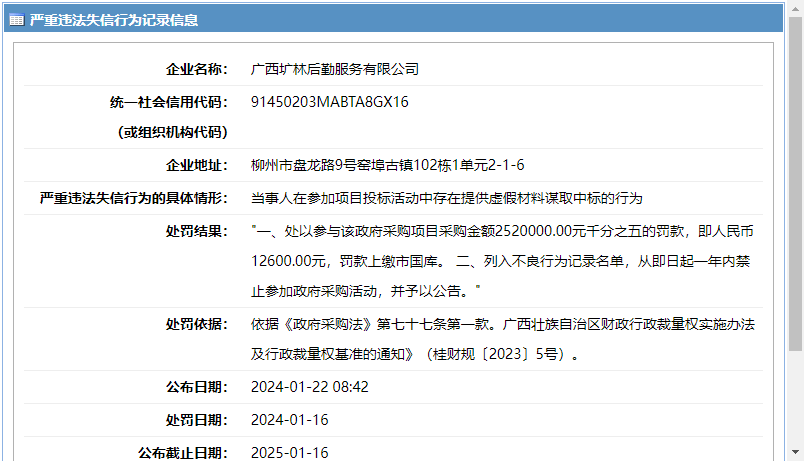
Task: Click the basis line citing 《政府采购法》第七十七条
Action: pyautogui.click(x=502, y=324)
